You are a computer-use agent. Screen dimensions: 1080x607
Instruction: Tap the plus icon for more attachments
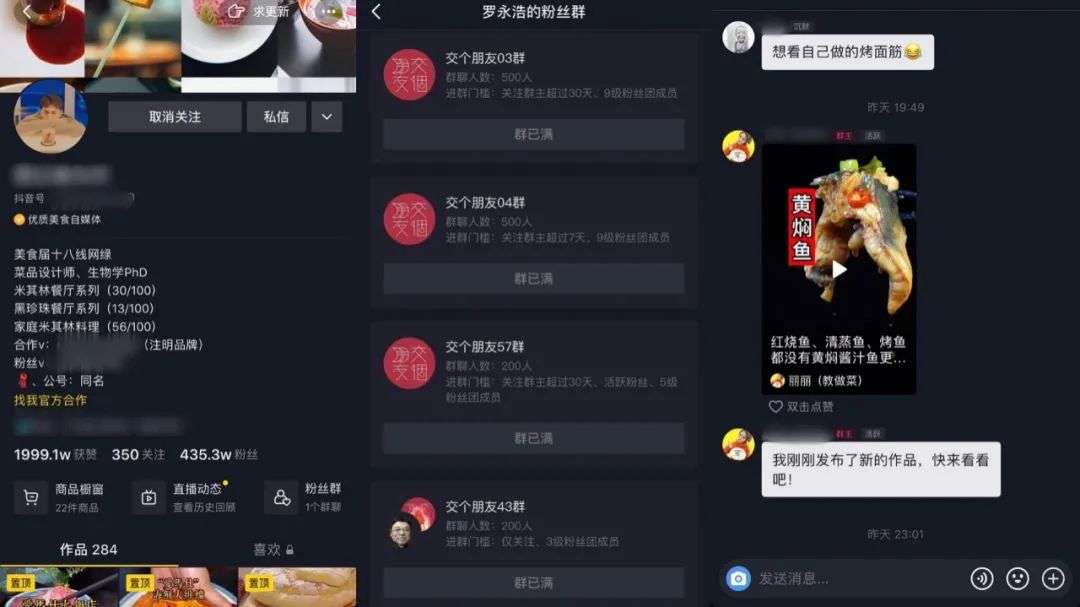[1053, 579]
